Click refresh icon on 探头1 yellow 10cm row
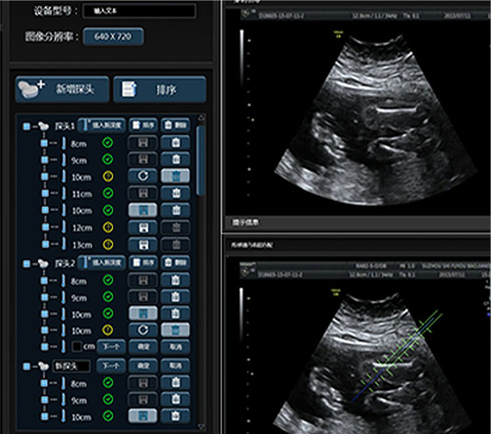 point(143,176)
